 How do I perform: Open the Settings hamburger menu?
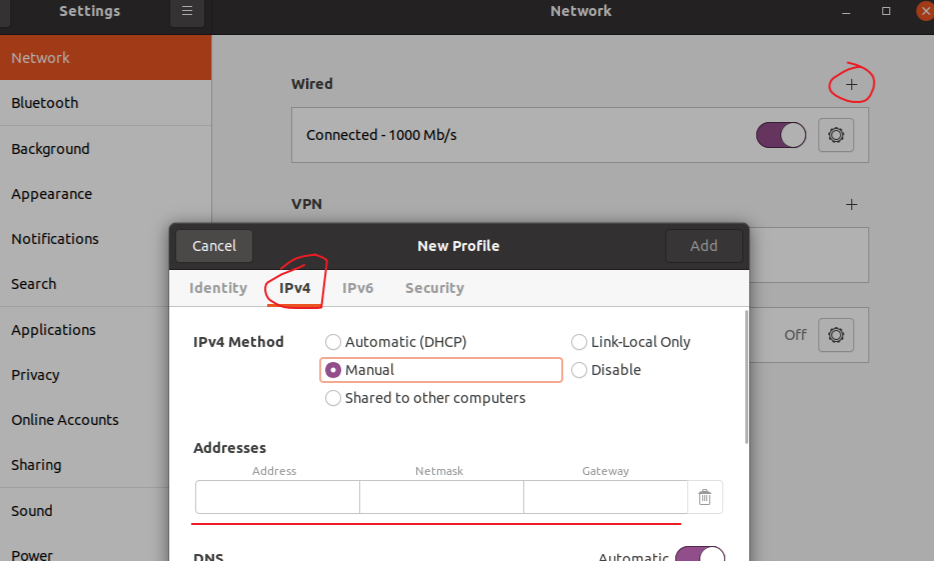pyautogui.click(x=187, y=11)
